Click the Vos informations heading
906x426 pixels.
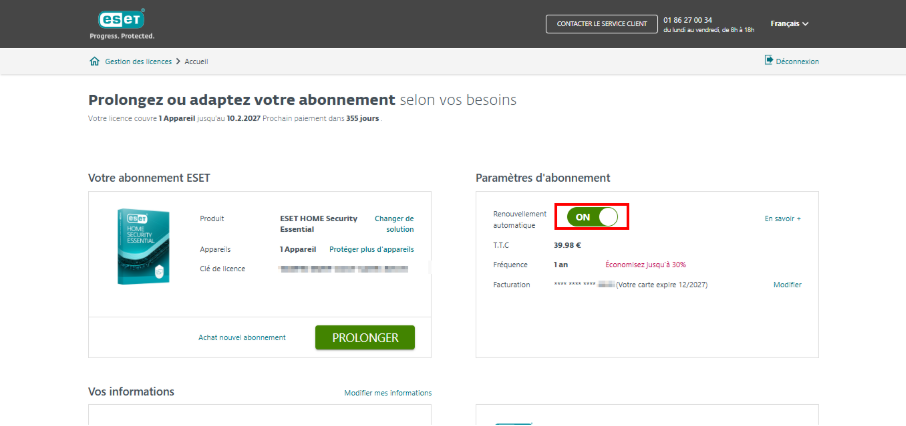131,391
